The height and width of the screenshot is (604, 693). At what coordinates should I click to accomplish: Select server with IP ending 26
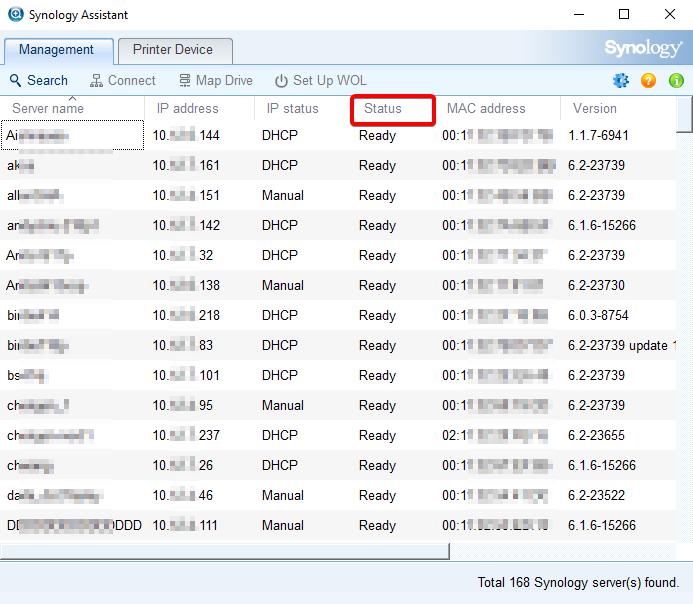click(338, 465)
